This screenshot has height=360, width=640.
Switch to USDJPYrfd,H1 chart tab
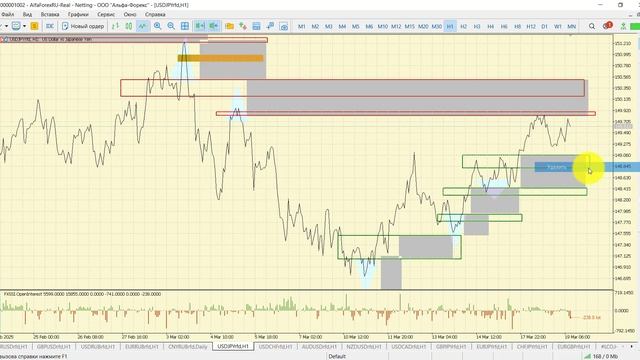point(233,346)
